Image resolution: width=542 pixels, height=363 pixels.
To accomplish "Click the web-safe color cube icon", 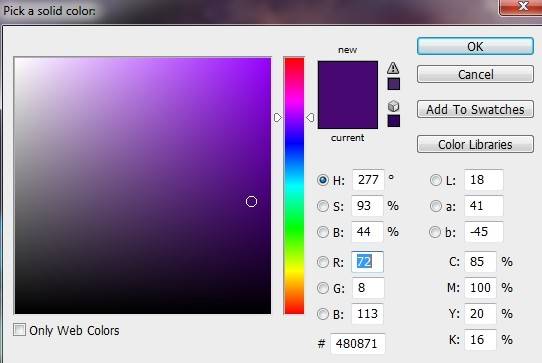I will point(393,106).
